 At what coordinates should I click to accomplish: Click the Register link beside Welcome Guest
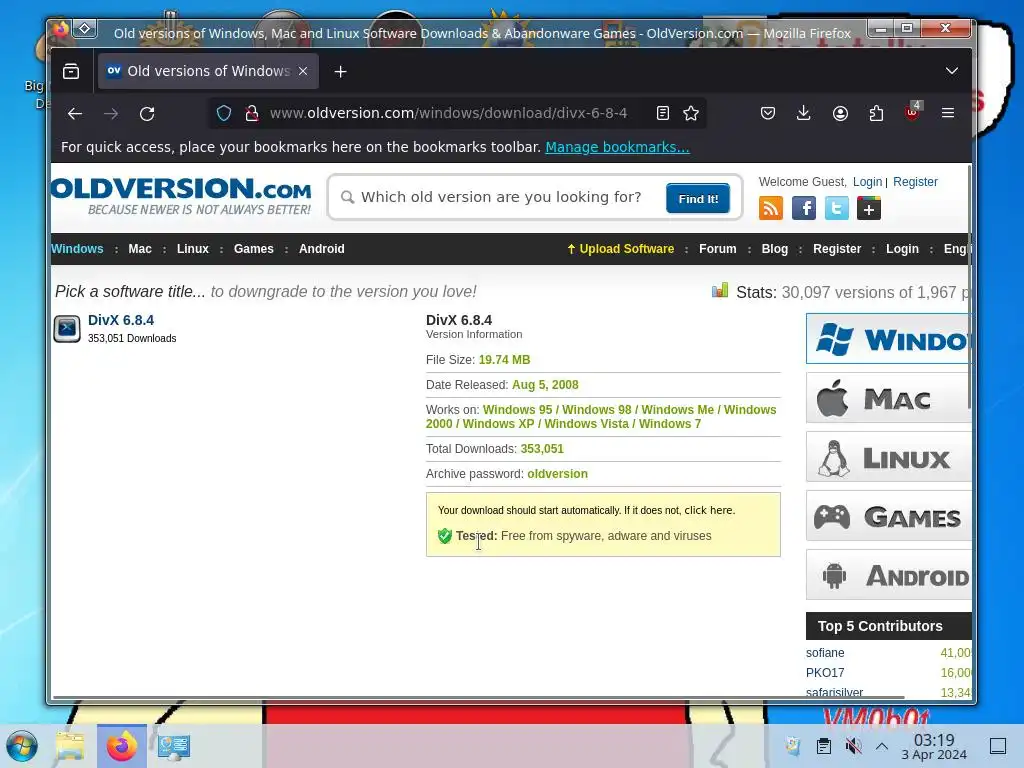coord(915,182)
